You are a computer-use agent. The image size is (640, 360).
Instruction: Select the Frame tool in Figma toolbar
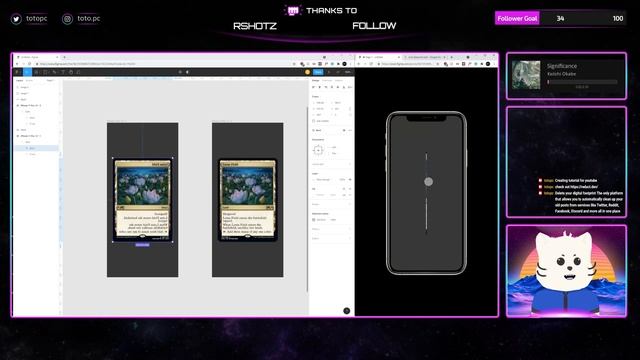pyautogui.click(x=36, y=72)
